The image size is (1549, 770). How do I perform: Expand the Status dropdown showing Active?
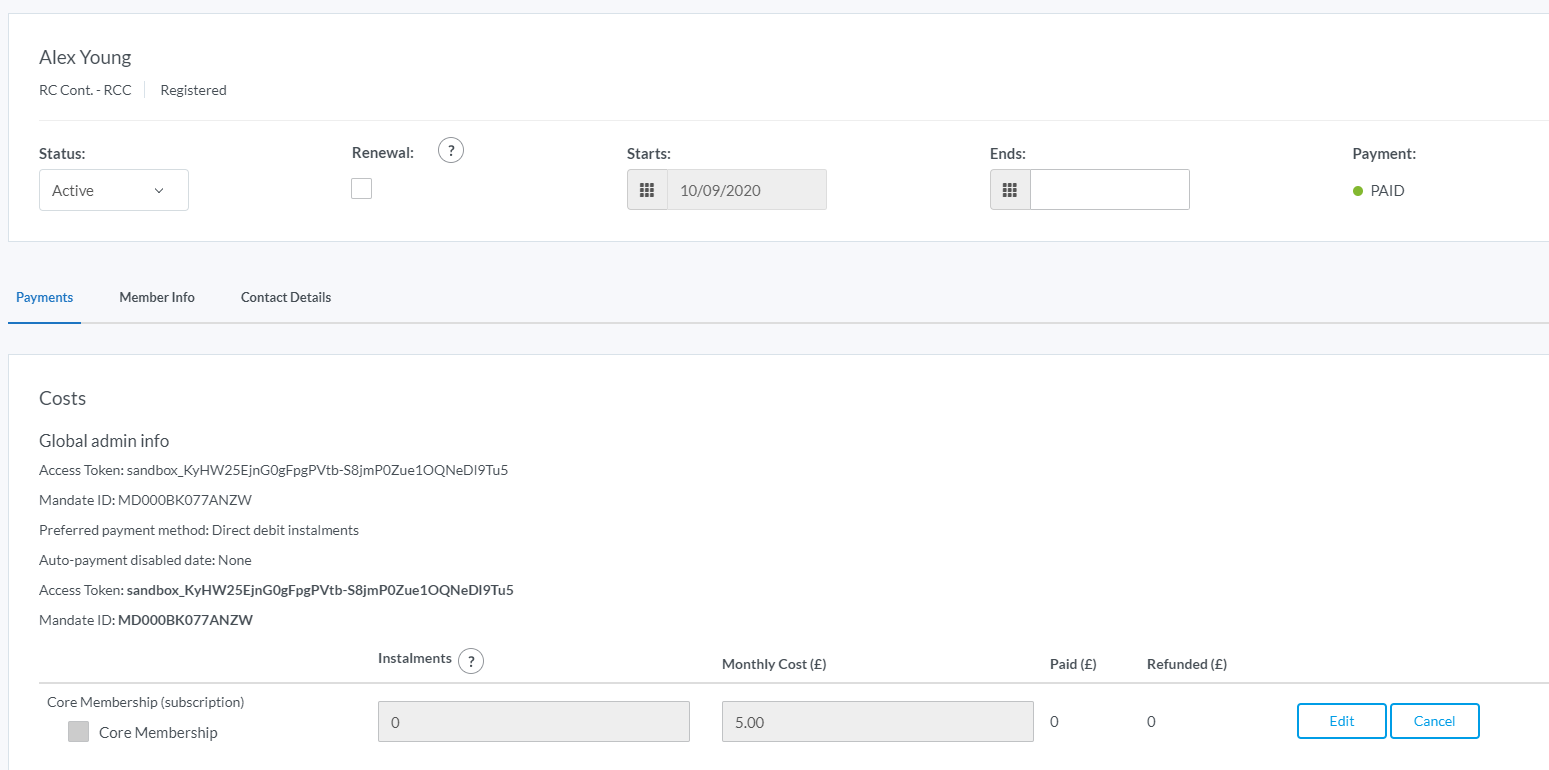(x=113, y=190)
